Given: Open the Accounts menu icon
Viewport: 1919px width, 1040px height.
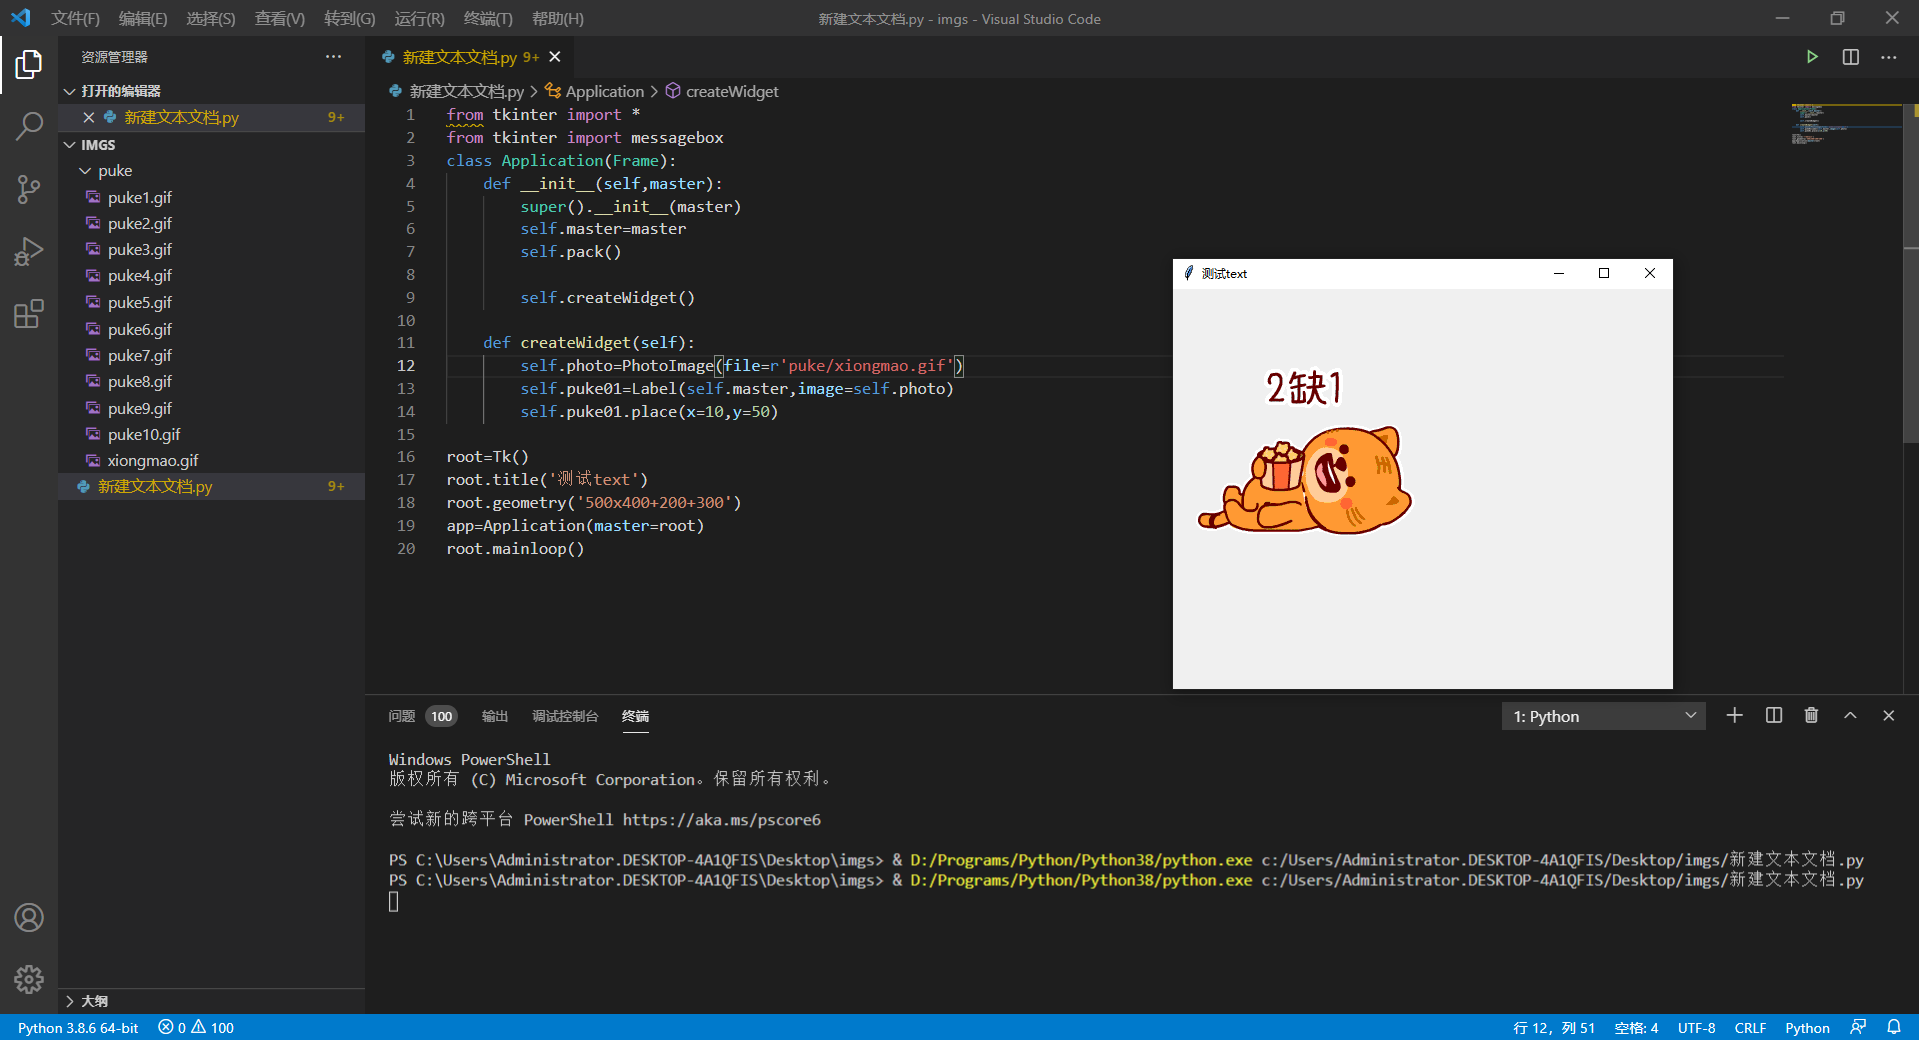Looking at the screenshot, I should (x=29, y=917).
